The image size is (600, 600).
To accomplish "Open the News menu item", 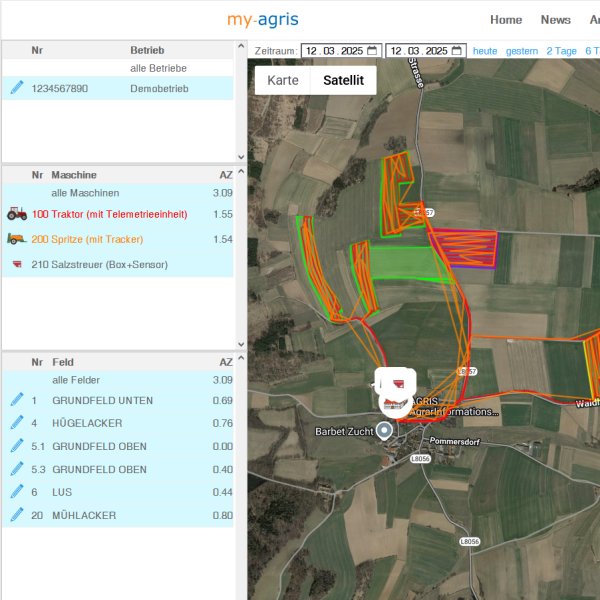I will (555, 20).
